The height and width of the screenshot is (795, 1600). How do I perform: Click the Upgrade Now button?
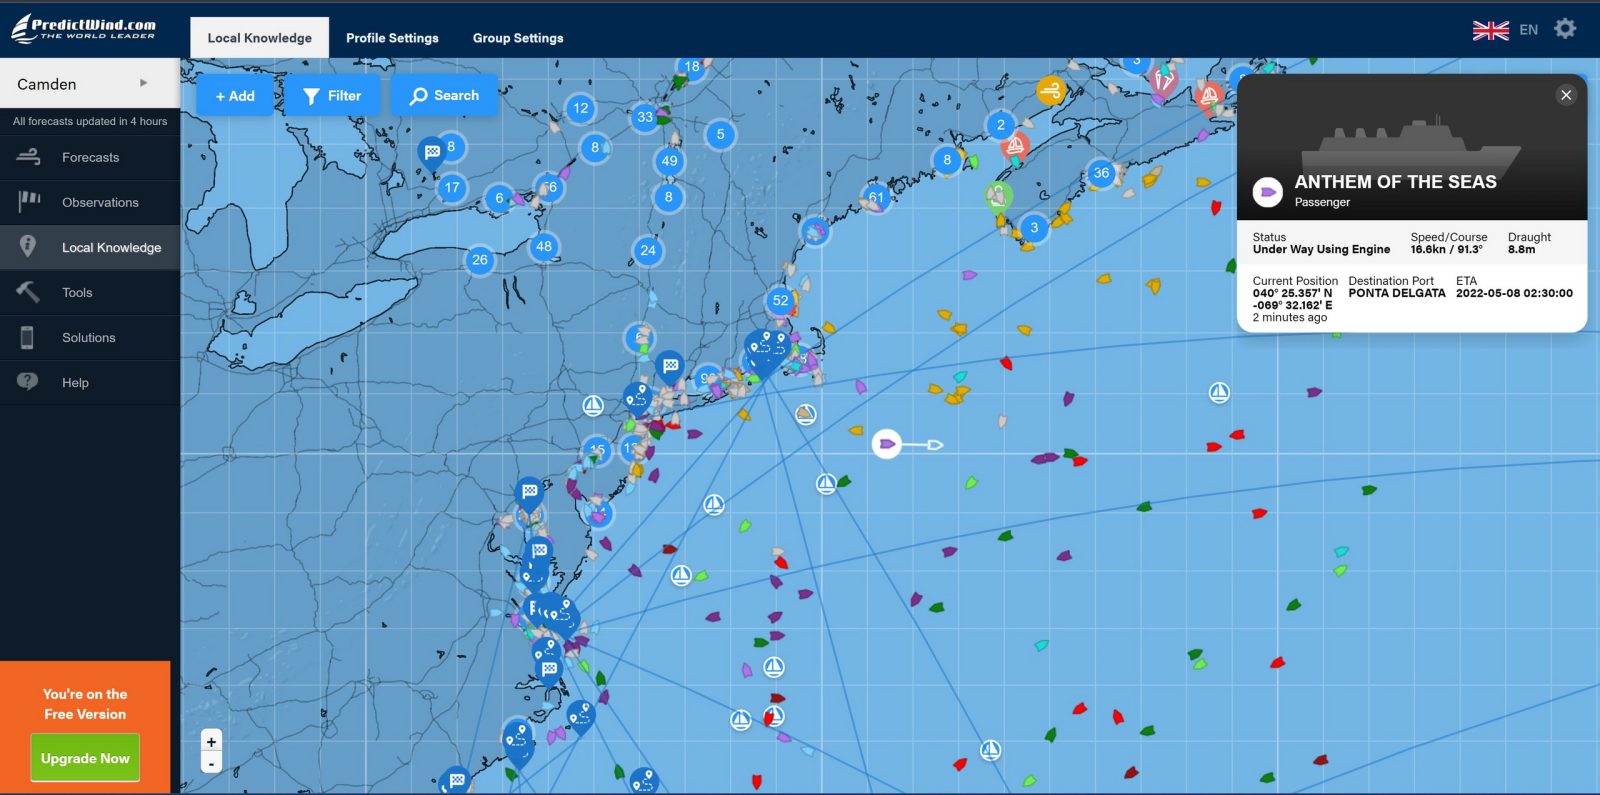(85, 758)
